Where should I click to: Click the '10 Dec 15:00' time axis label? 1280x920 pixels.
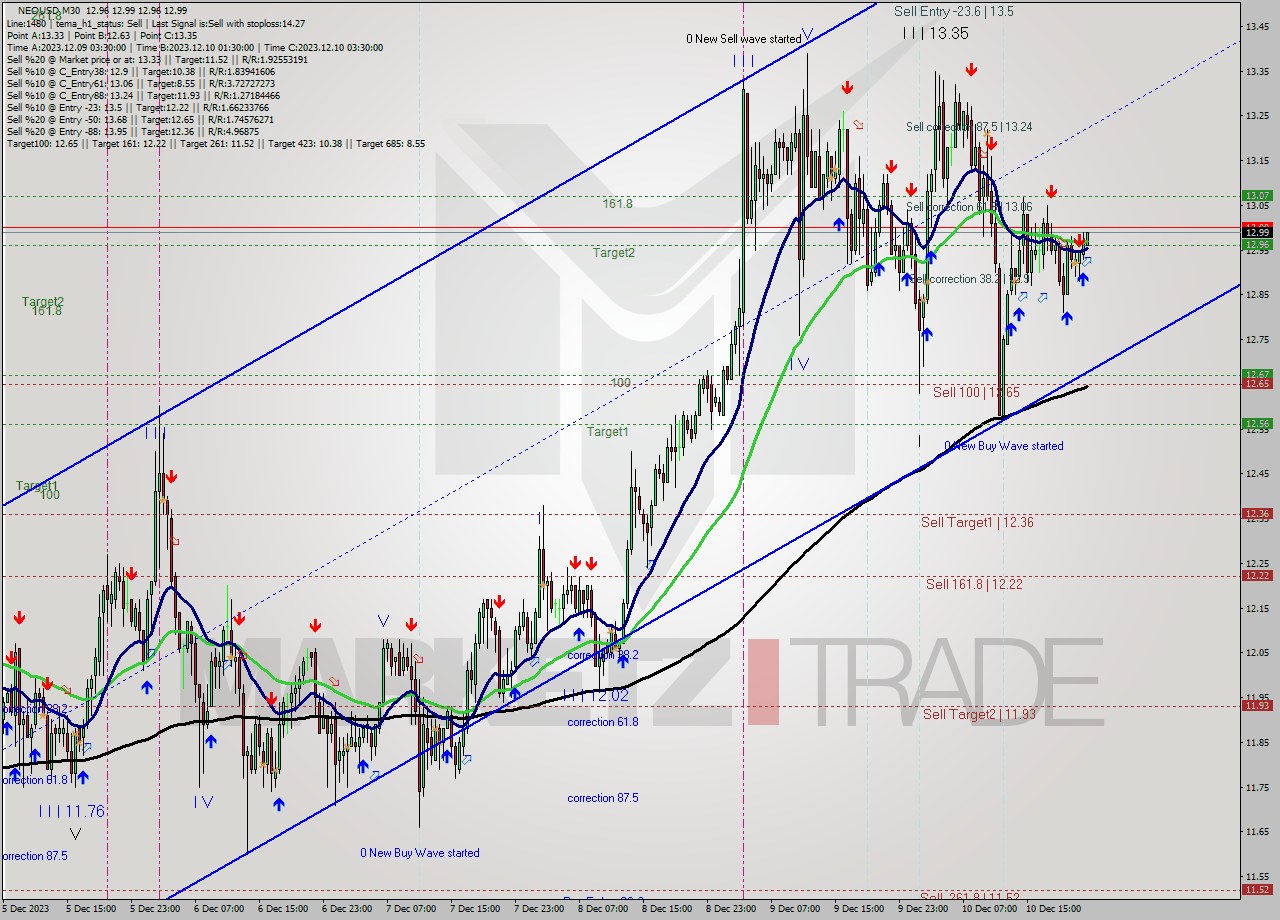(x=1055, y=909)
